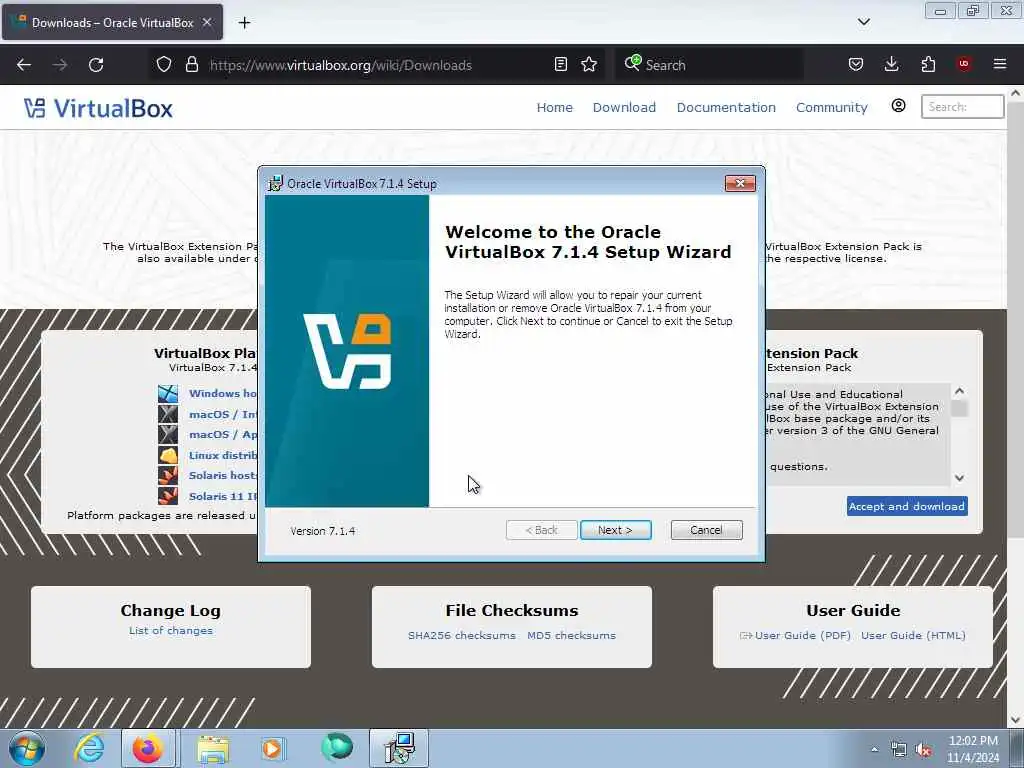This screenshot has height=768, width=1024.
Task: Open the SHA256 checksums link
Action: pyautogui.click(x=462, y=635)
